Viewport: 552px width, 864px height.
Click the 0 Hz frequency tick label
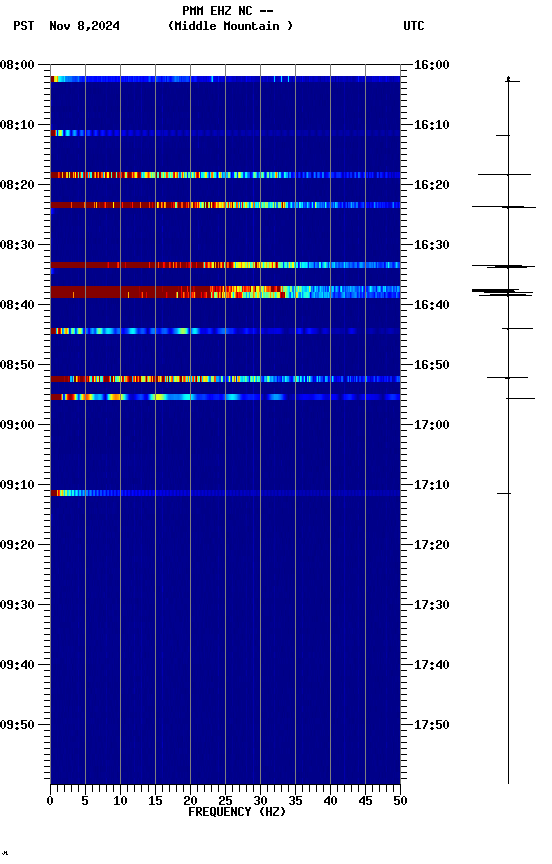coord(50,801)
